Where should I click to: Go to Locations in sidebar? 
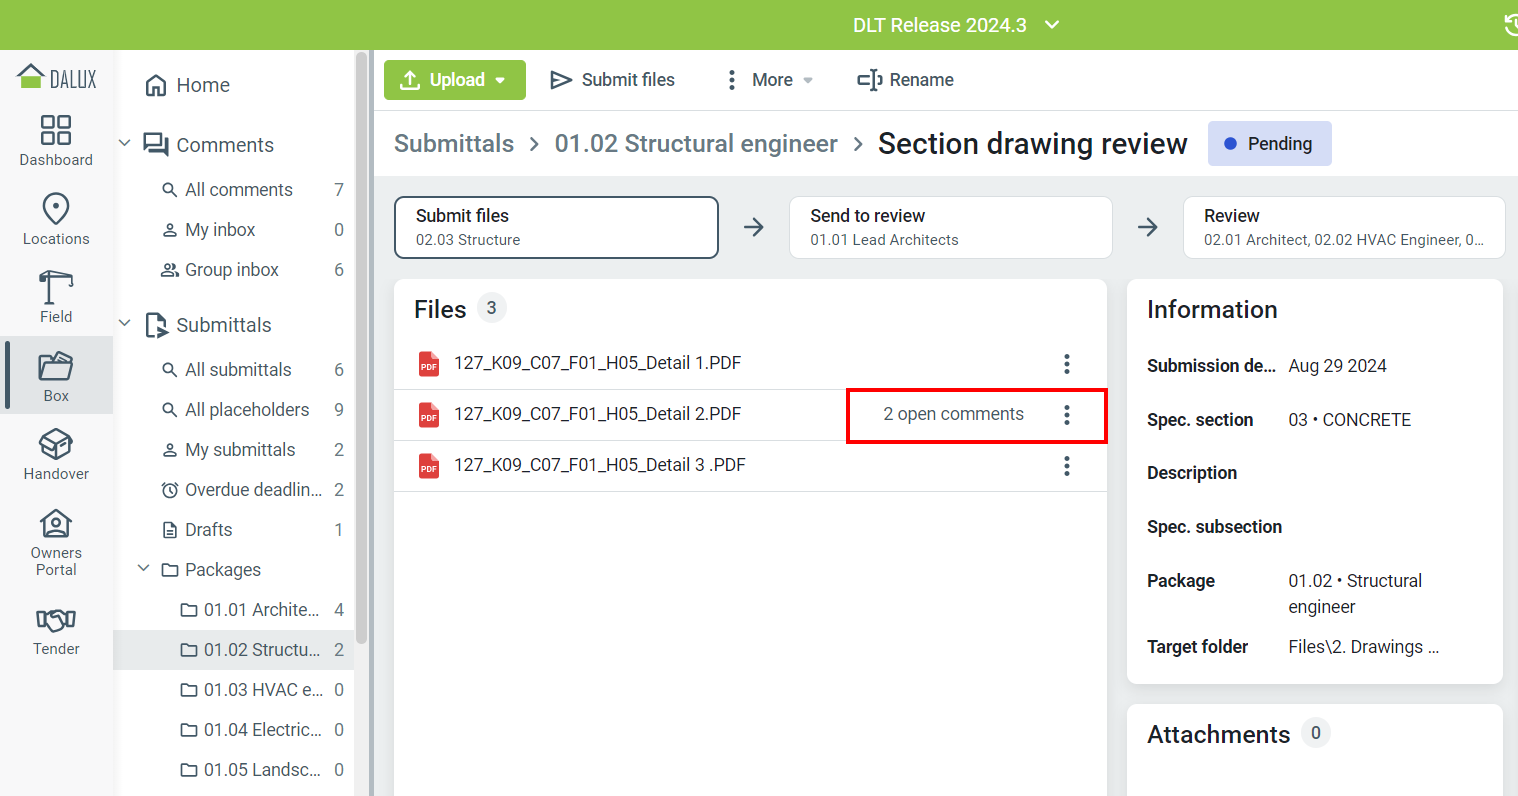point(56,219)
